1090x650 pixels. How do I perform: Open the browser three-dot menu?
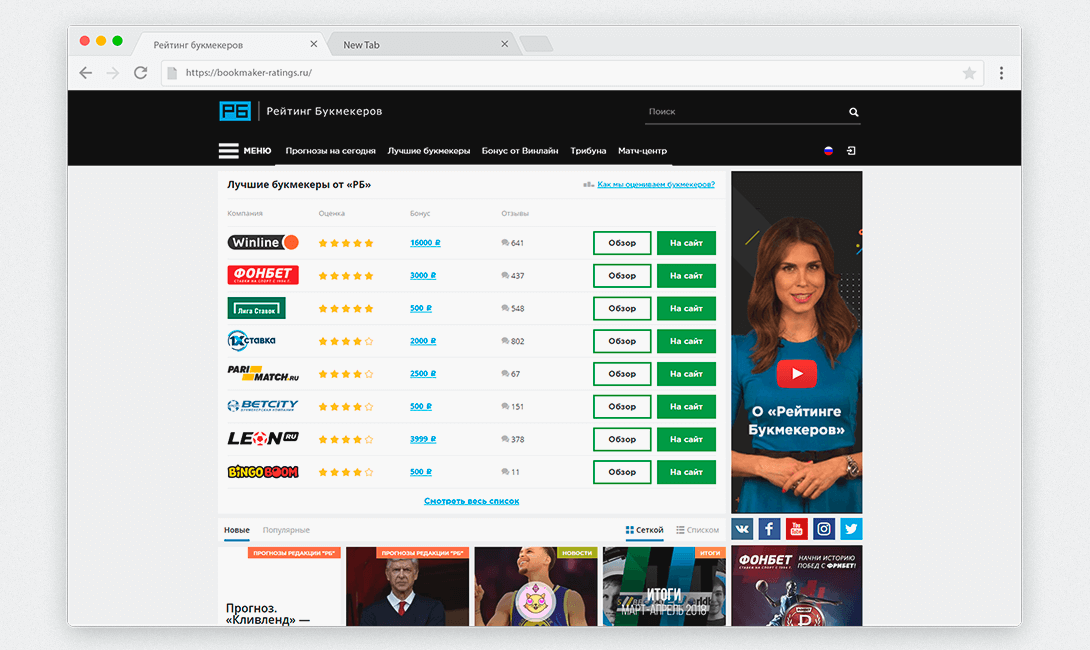coord(1001,73)
